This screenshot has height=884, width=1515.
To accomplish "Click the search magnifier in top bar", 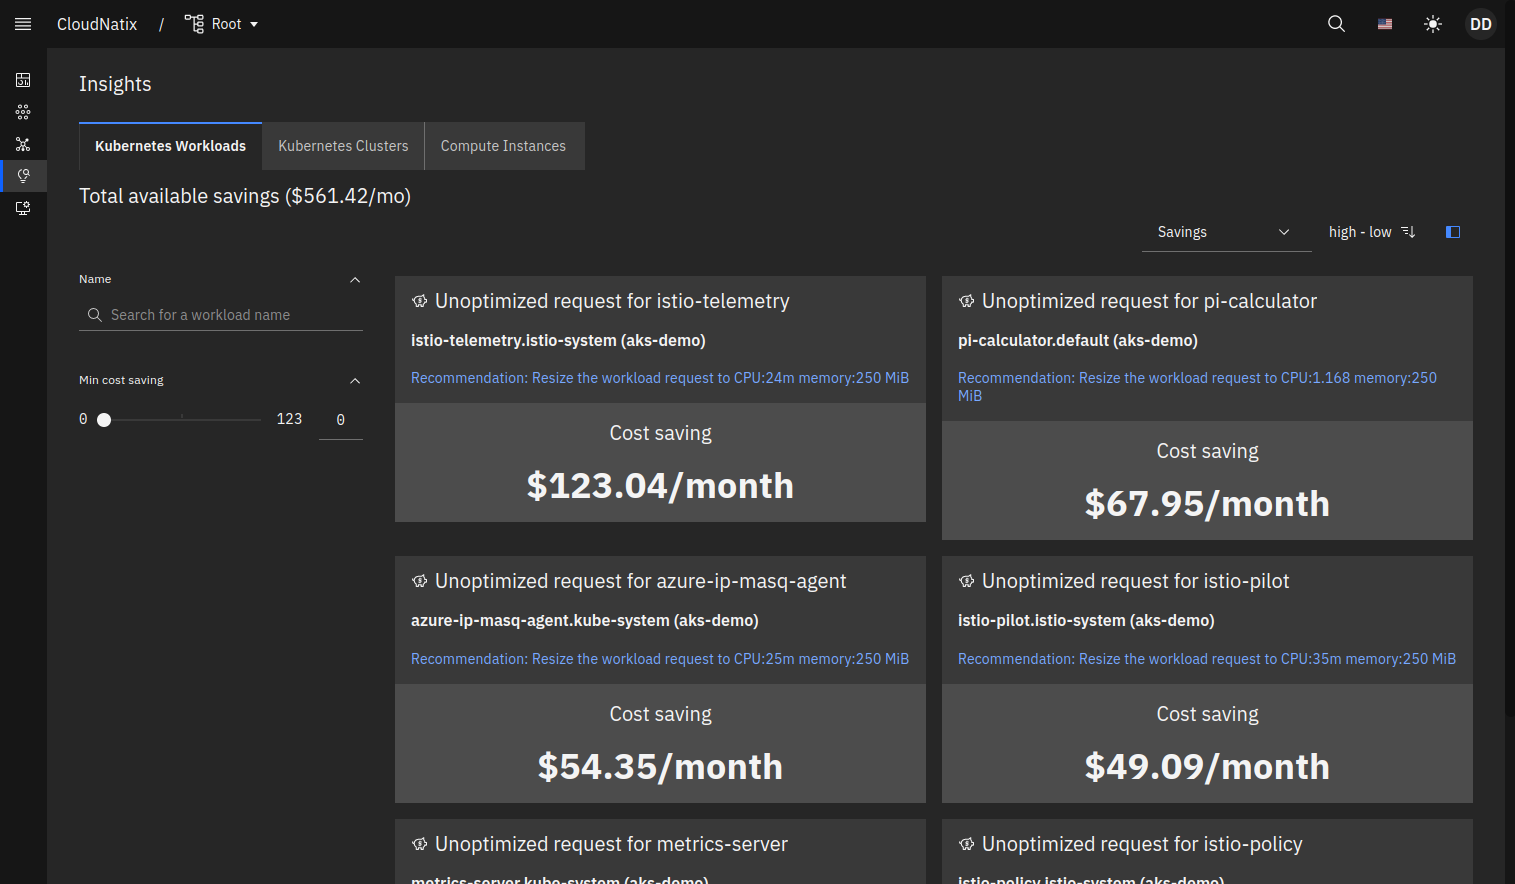I will click(1336, 24).
